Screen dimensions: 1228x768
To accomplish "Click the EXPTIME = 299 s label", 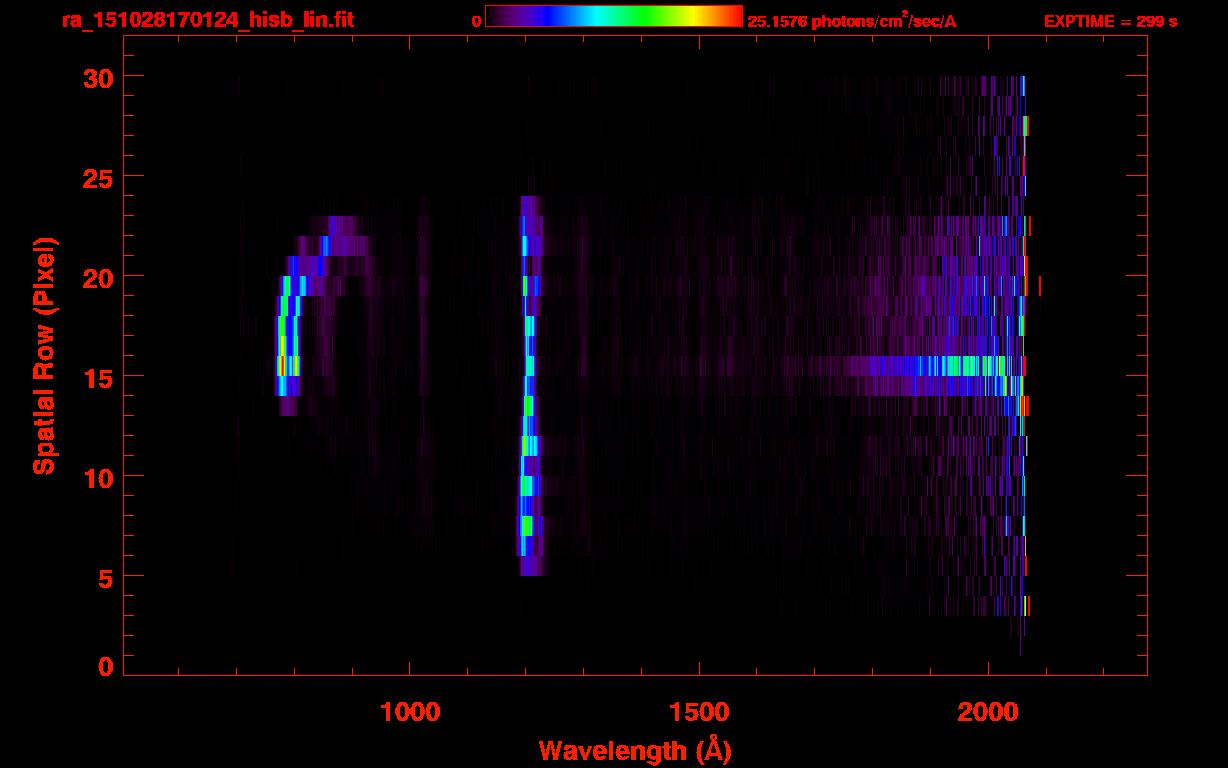I will click(1110, 21).
